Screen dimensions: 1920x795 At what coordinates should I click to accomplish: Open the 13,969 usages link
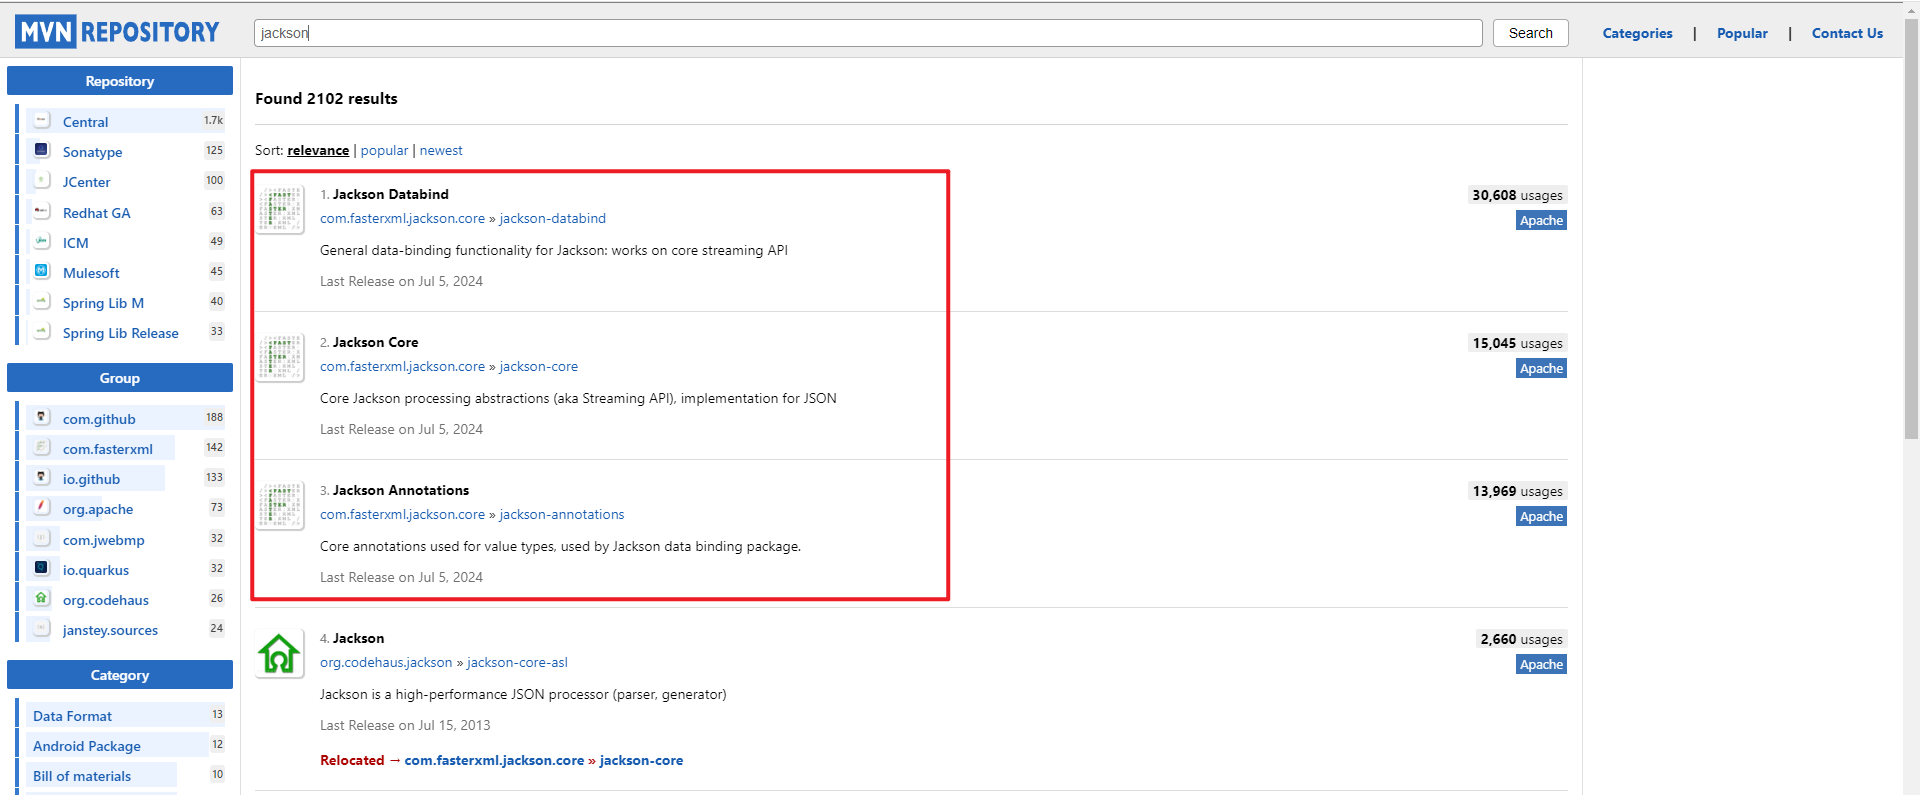1517,491
